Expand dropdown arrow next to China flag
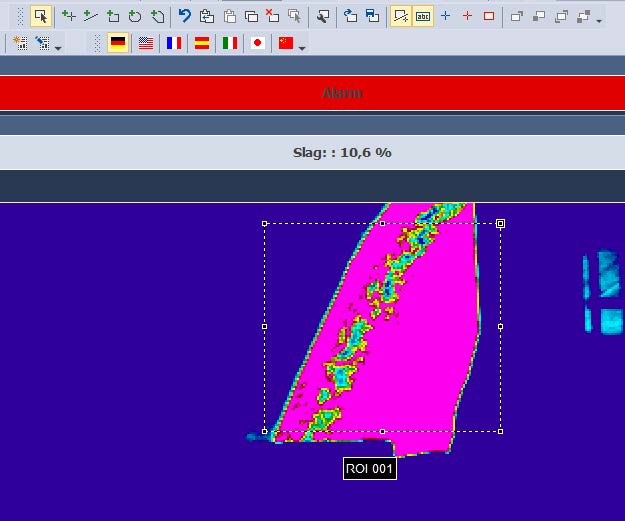 point(302,46)
